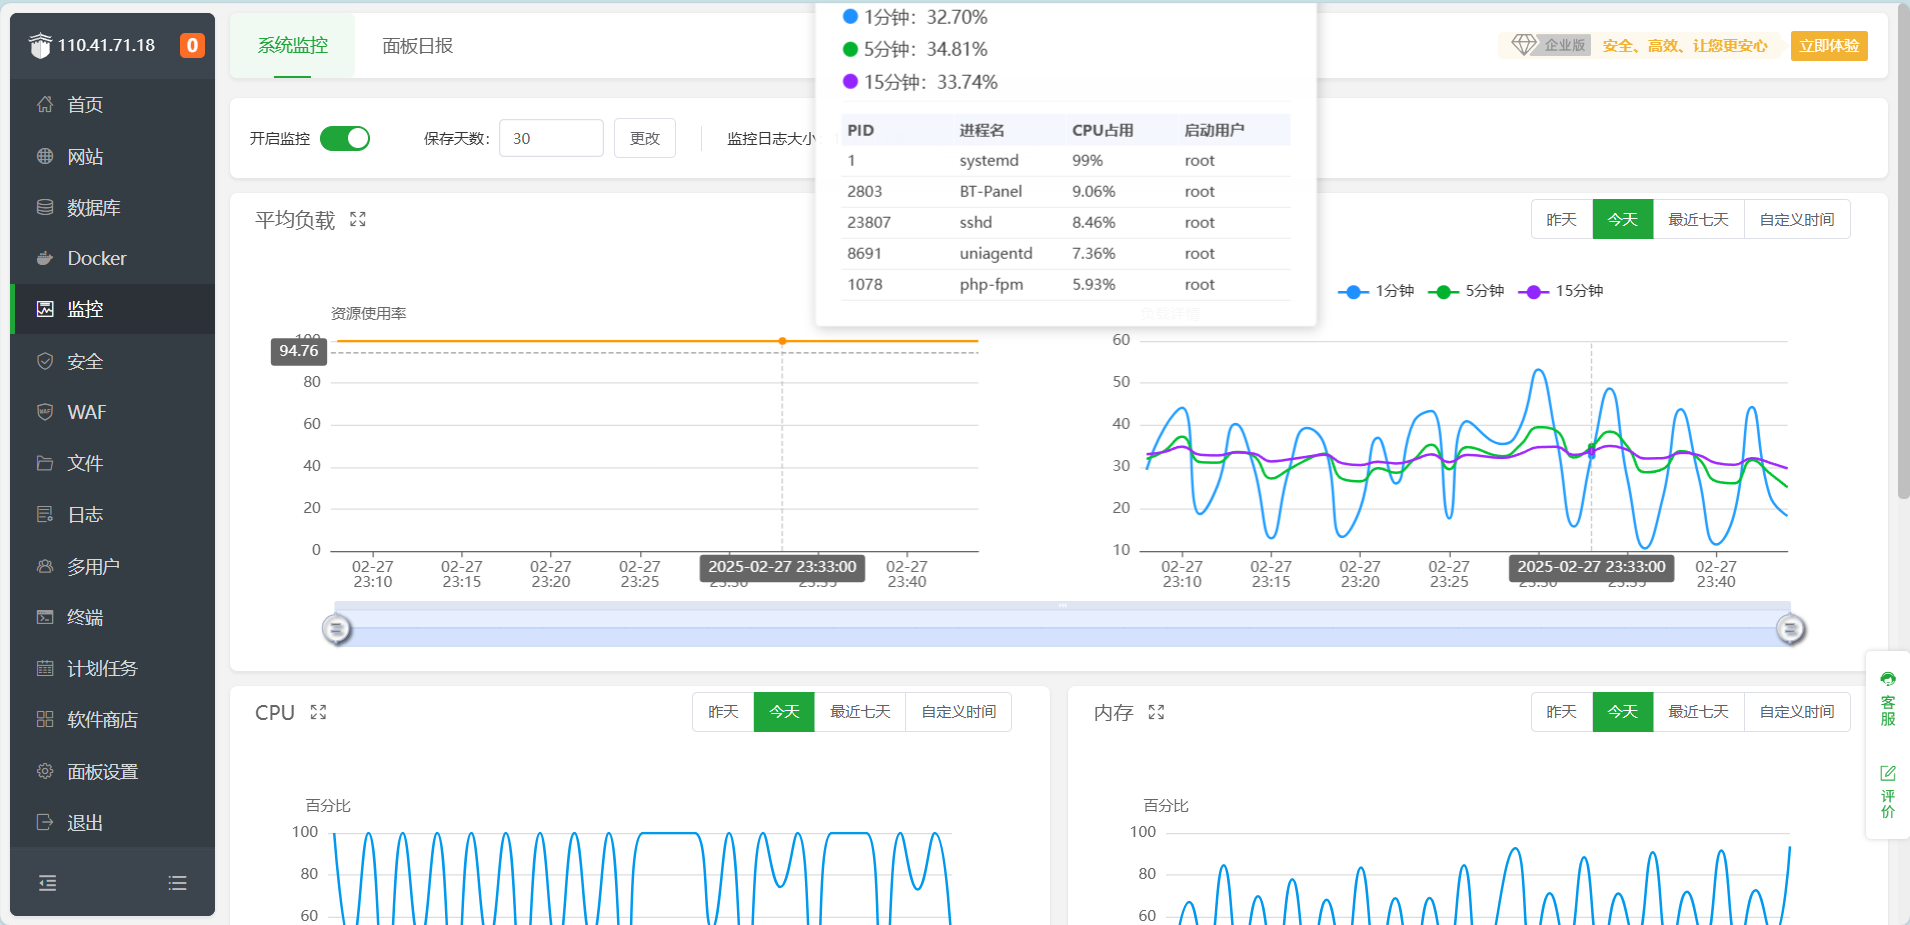Select 昨天 for 平均负载 chart
Image resolution: width=1910 pixels, height=925 pixels.
pyautogui.click(x=1561, y=219)
